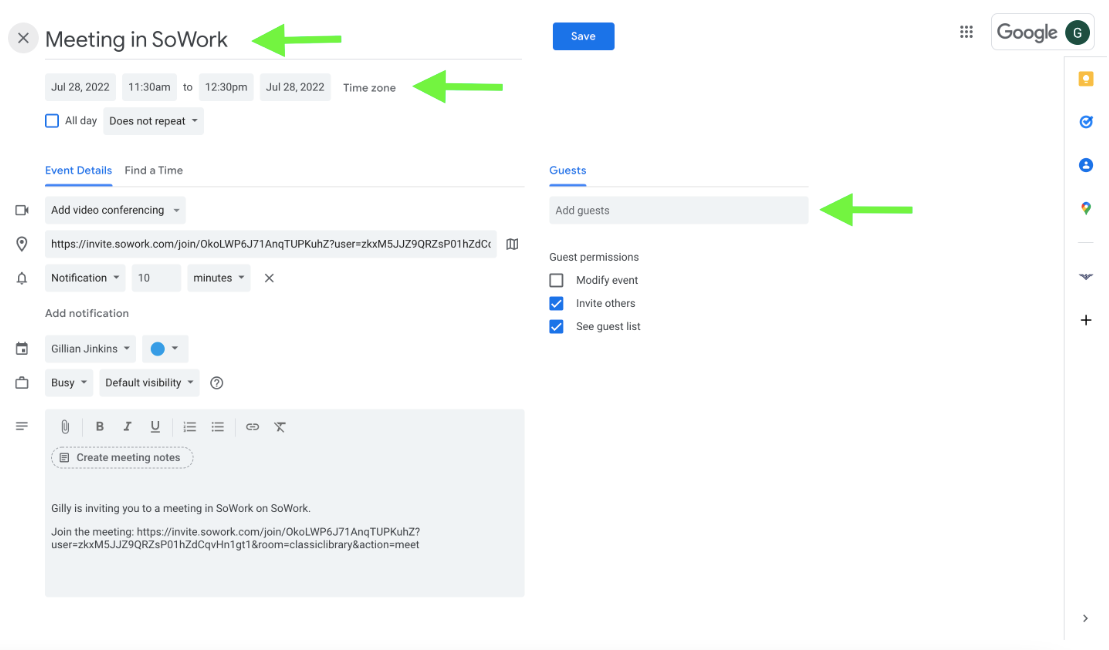Click the video camera icon beside conferencing
The image size is (1109, 650).
pos(22,210)
